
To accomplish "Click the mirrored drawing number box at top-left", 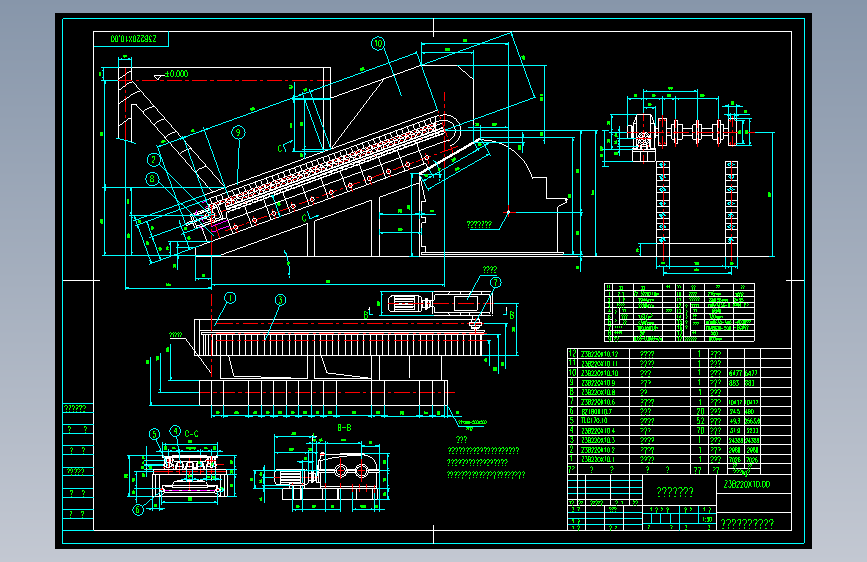I will coord(131,39).
